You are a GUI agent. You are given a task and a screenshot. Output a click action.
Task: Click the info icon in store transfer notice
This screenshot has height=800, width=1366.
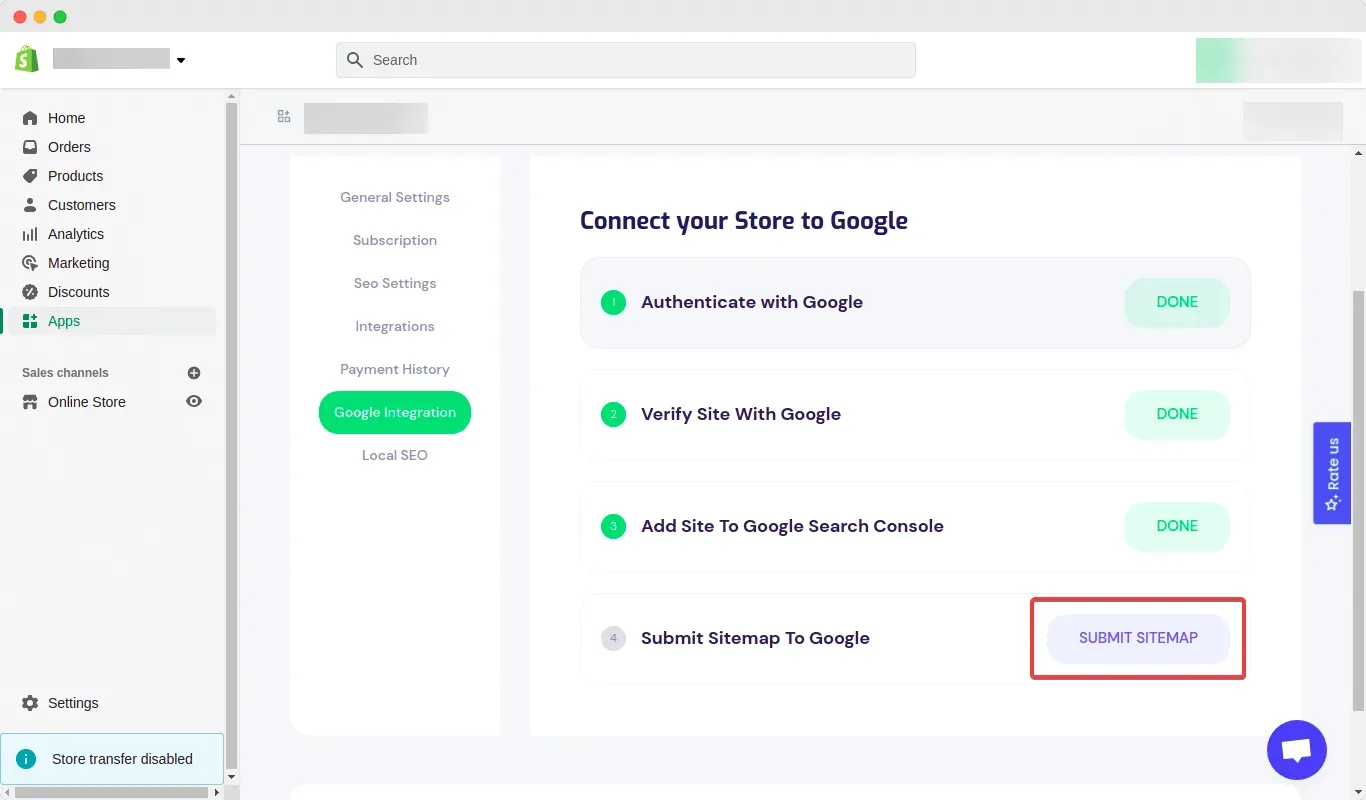[27, 759]
